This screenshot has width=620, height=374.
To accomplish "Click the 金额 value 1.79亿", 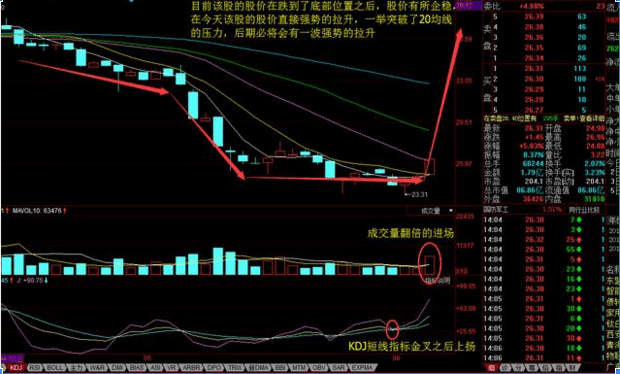I will [x=532, y=172].
